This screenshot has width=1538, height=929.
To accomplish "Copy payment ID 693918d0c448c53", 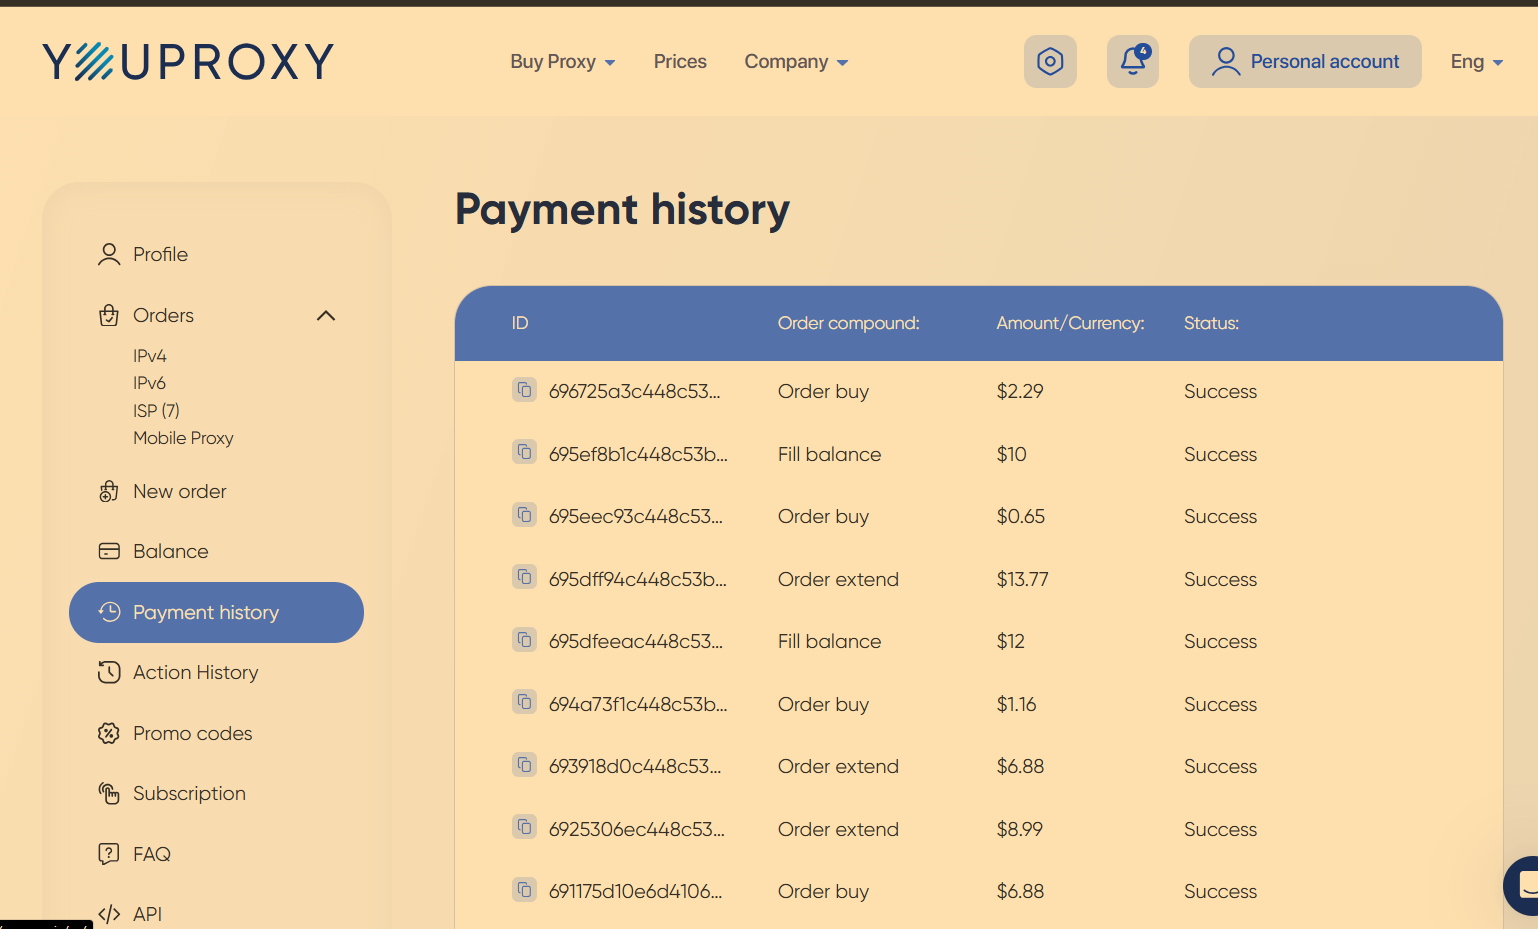I will click(x=525, y=765).
